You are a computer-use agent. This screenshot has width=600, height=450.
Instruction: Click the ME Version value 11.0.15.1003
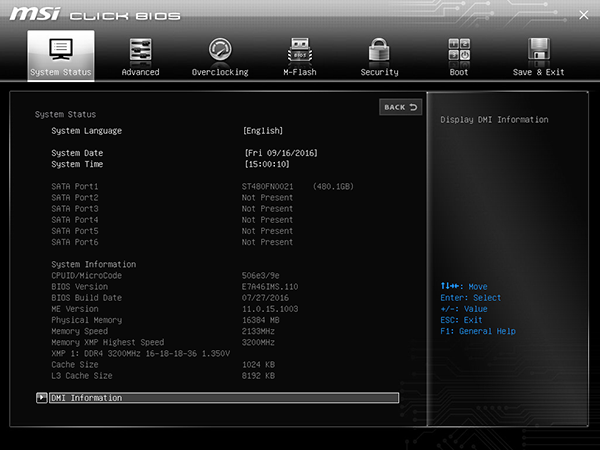point(270,309)
